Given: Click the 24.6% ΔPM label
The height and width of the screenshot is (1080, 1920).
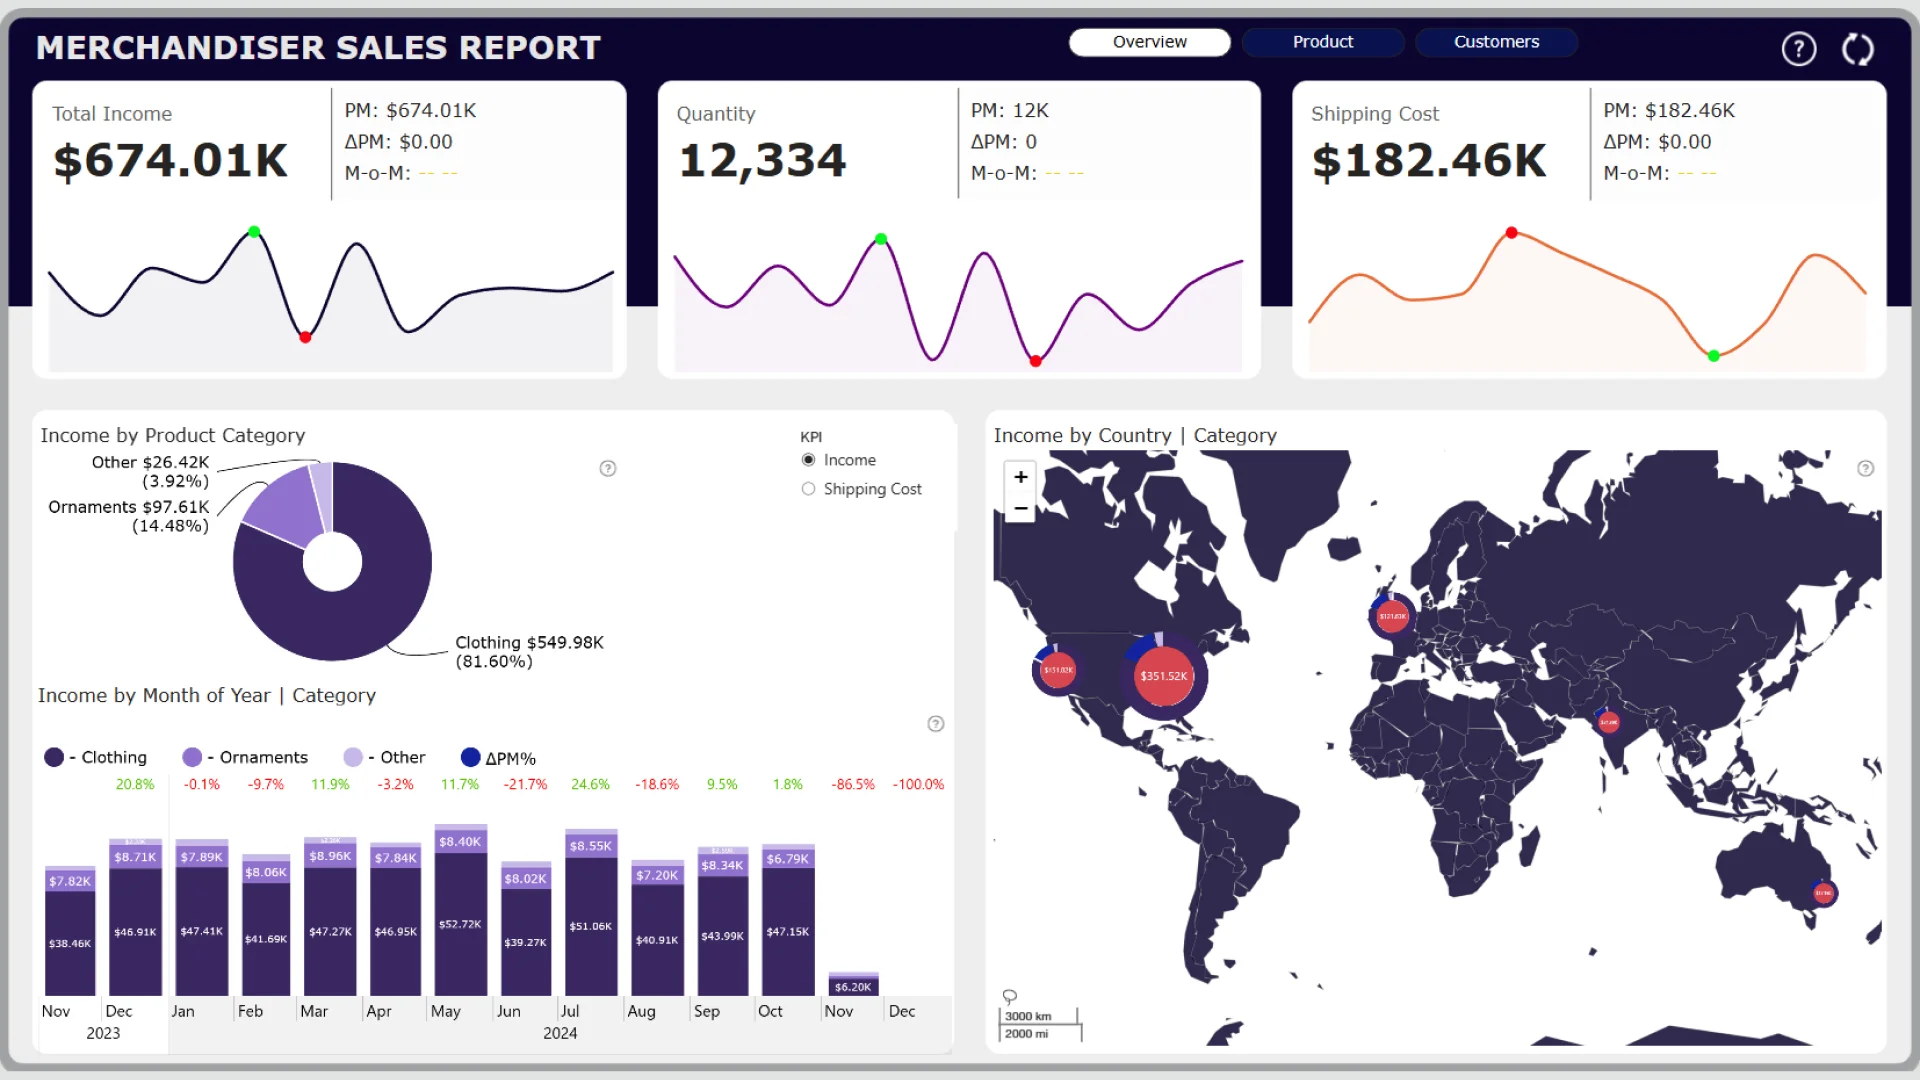Looking at the screenshot, I should click(x=590, y=785).
